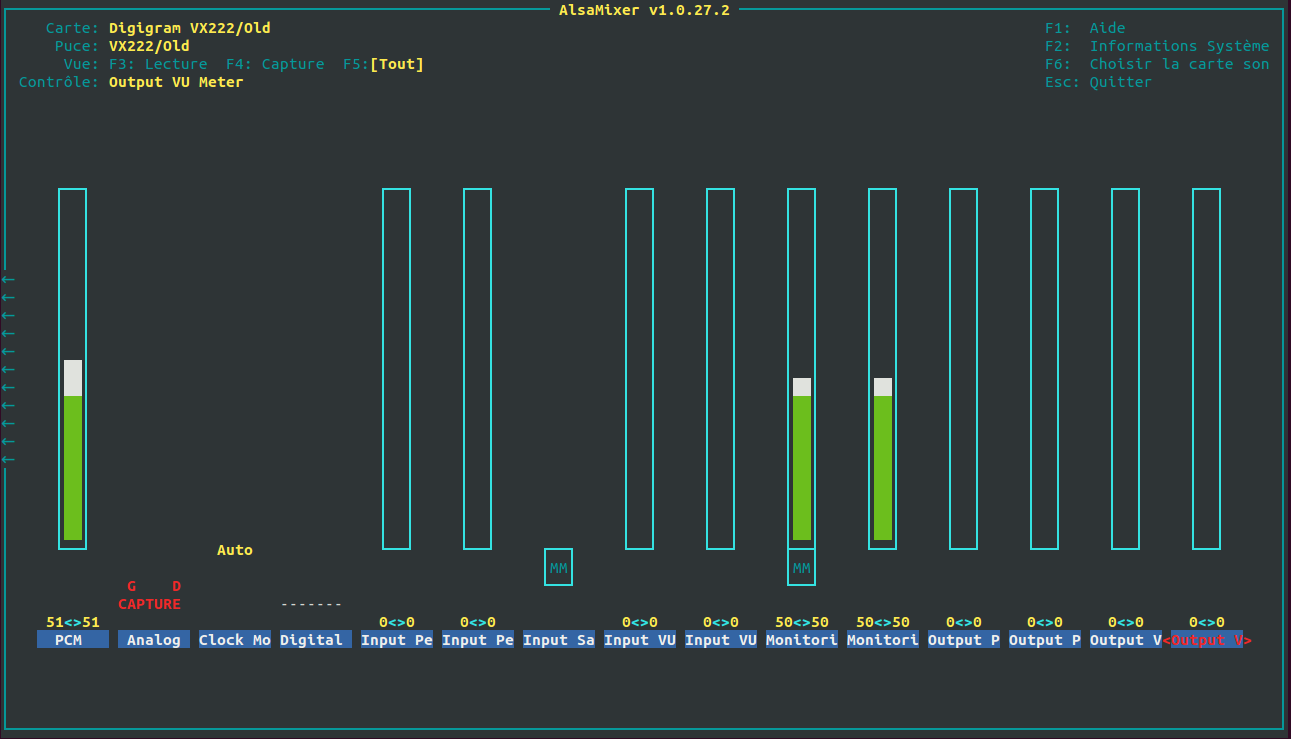Select the right Output P channel label
Image resolution: width=1291 pixels, height=739 pixels.
pos(1045,640)
